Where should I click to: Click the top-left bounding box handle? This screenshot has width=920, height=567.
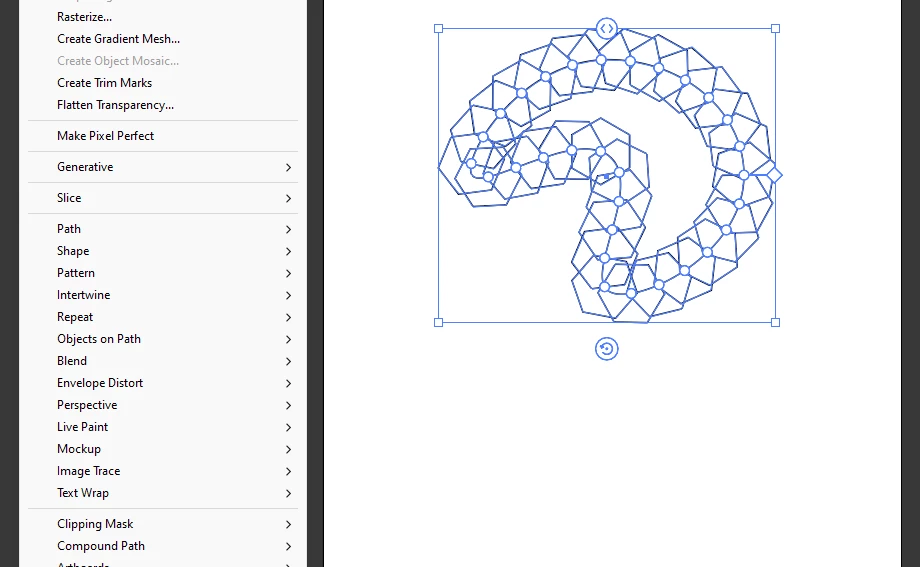tap(438, 28)
